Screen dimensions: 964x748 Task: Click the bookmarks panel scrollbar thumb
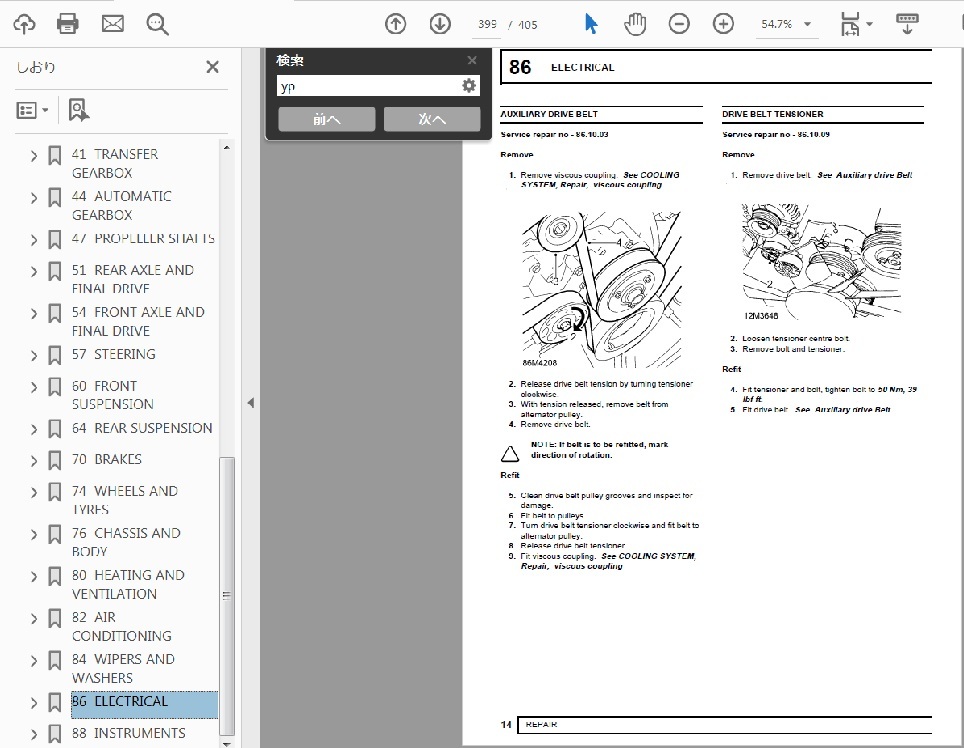(x=227, y=596)
